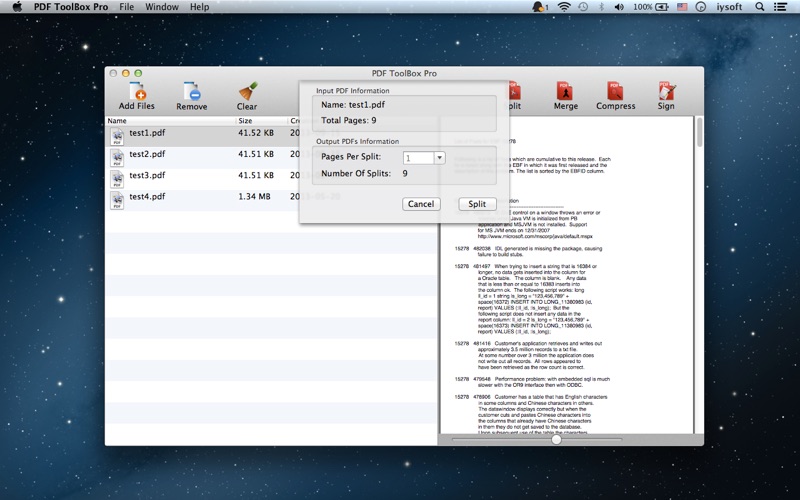Click the Cancel button in split dialog
Screen dimensions: 800x500
click(x=421, y=204)
